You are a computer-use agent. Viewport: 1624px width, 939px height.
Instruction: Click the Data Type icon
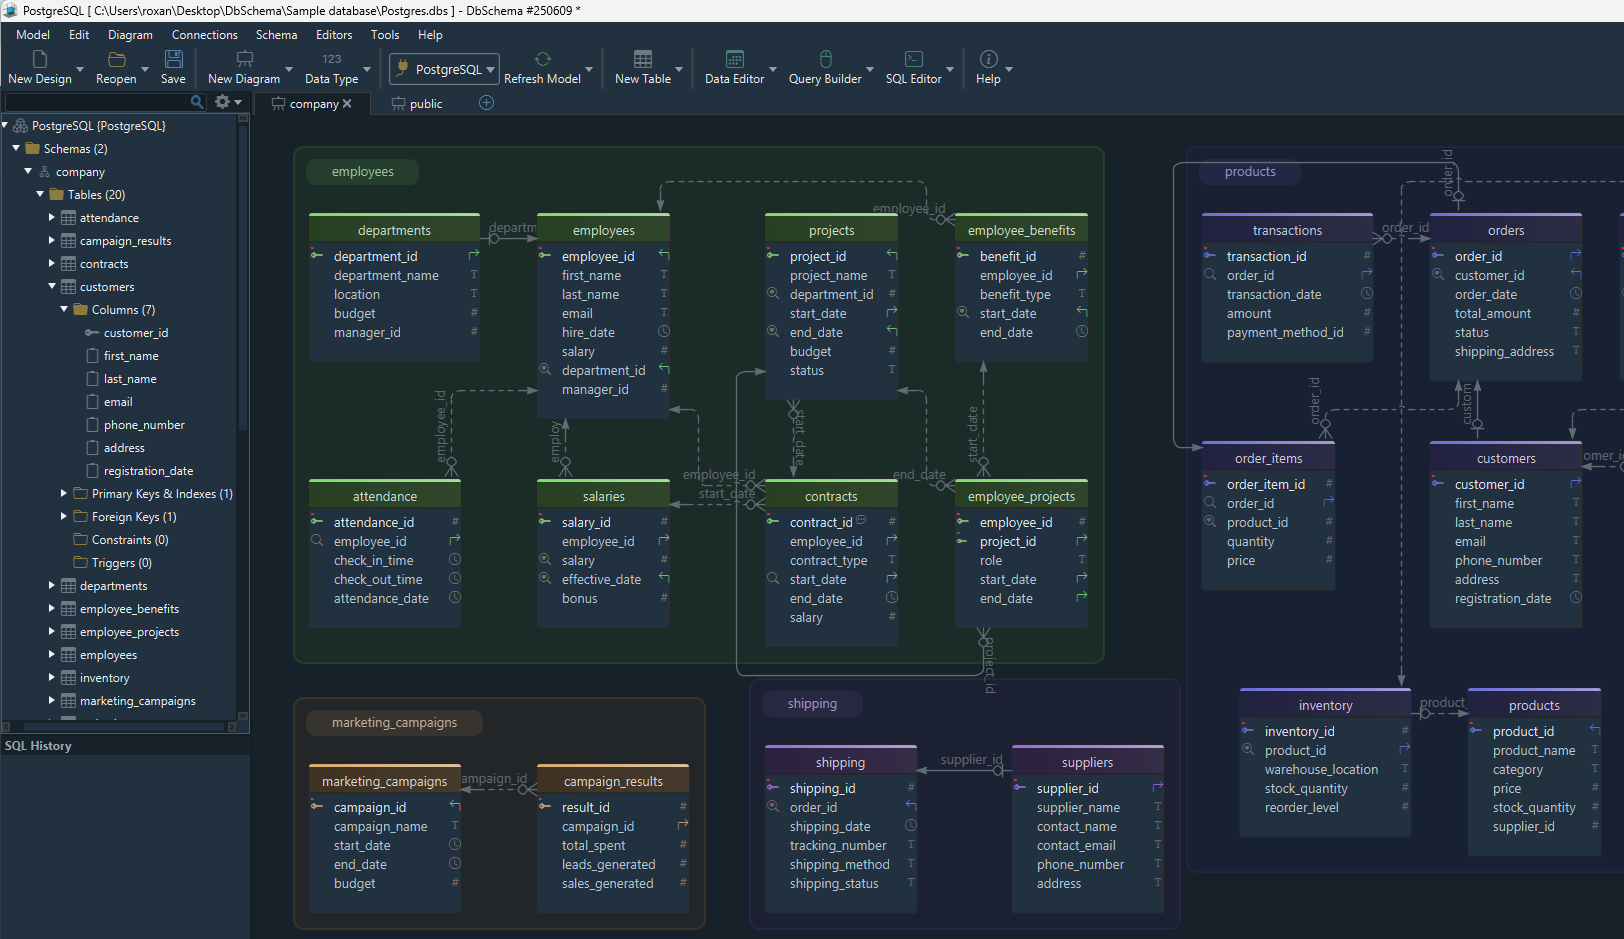click(331, 59)
